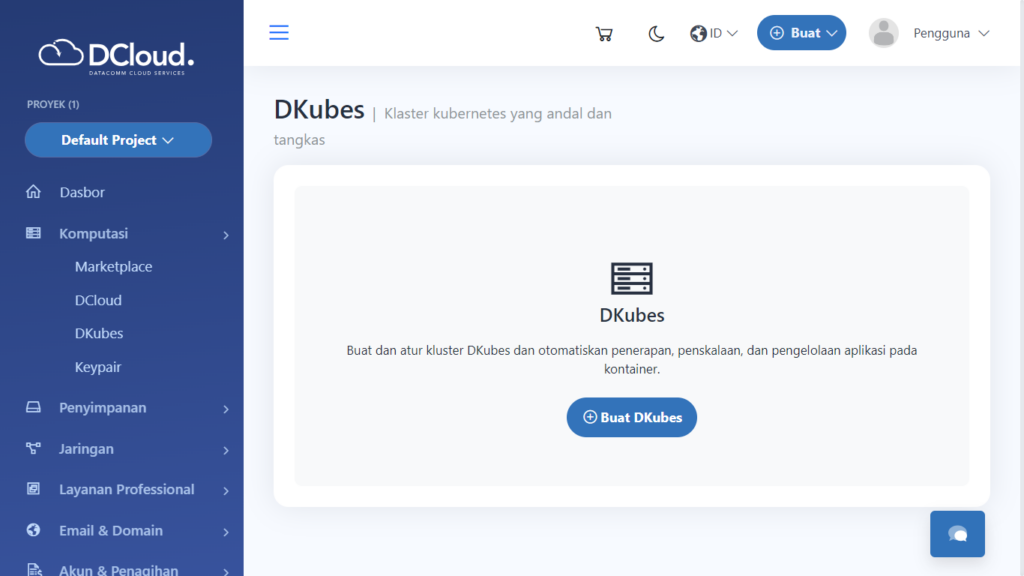This screenshot has width=1024, height=576.
Task: Go to Dasbor in sidebar
Action: 82,192
